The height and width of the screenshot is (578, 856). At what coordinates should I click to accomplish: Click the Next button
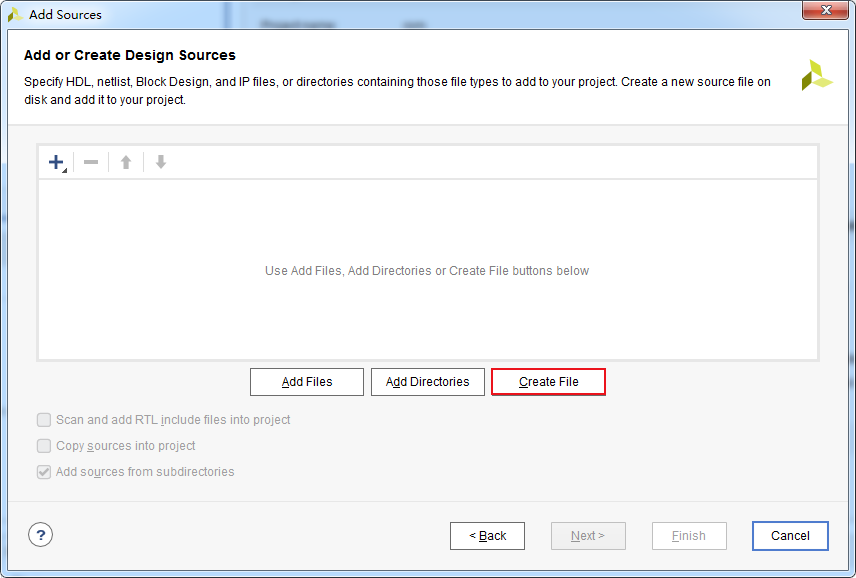pyautogui.click(x=588, y=536)
